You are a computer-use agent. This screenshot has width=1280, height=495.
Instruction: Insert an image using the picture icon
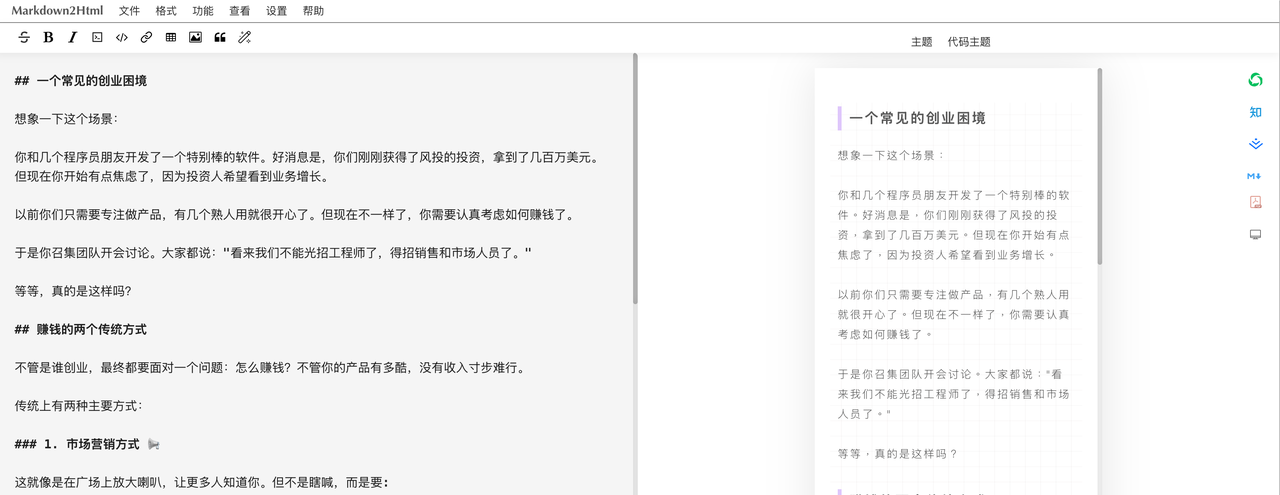195,37
